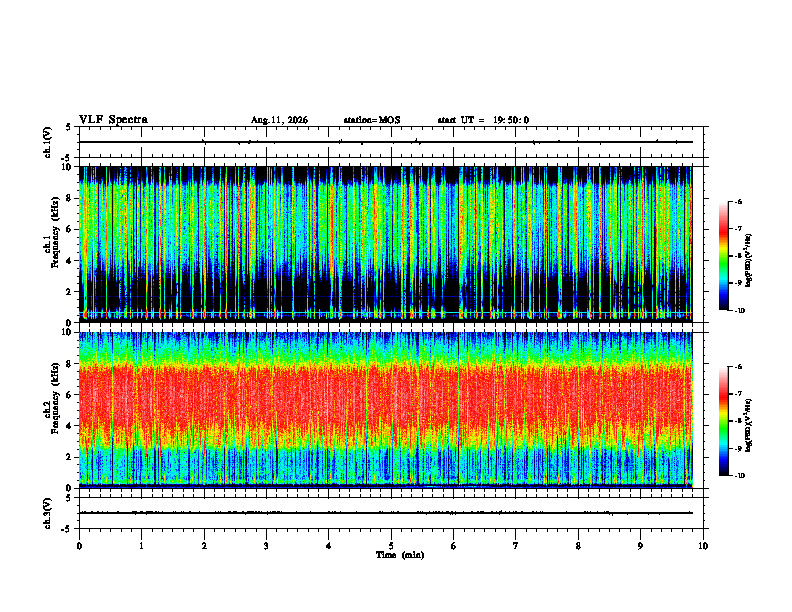The width and height of the screenshot is (792, 612).
Task: Select the "ch.3(V)" axis label
Action: (x=48, y=513)
